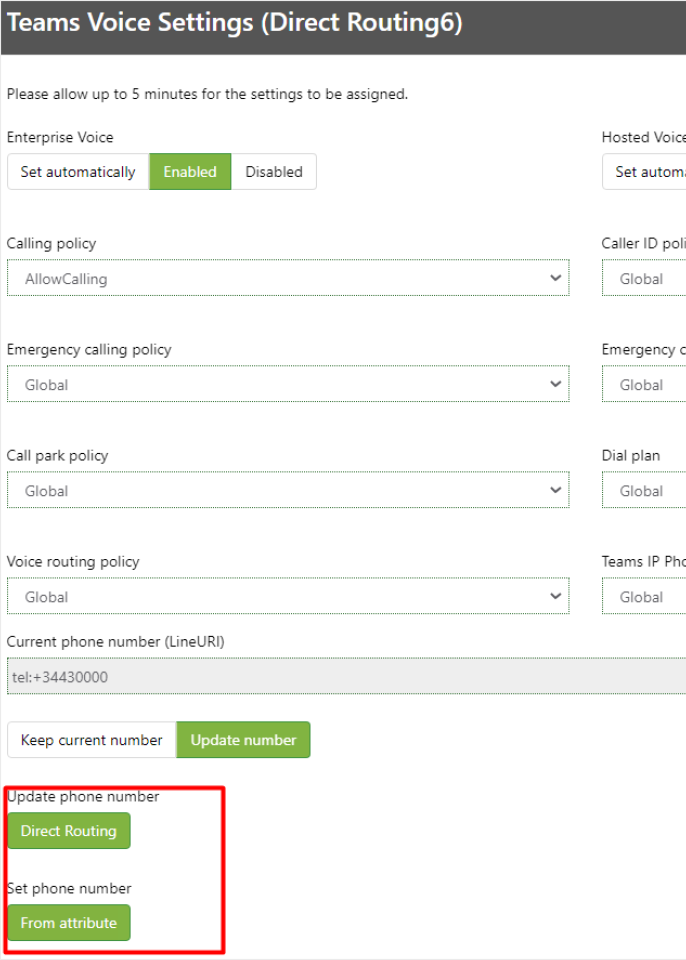The image size is (686, 960).
Task: Click the Teams Voice Settings header title
Action: (235, 23)
